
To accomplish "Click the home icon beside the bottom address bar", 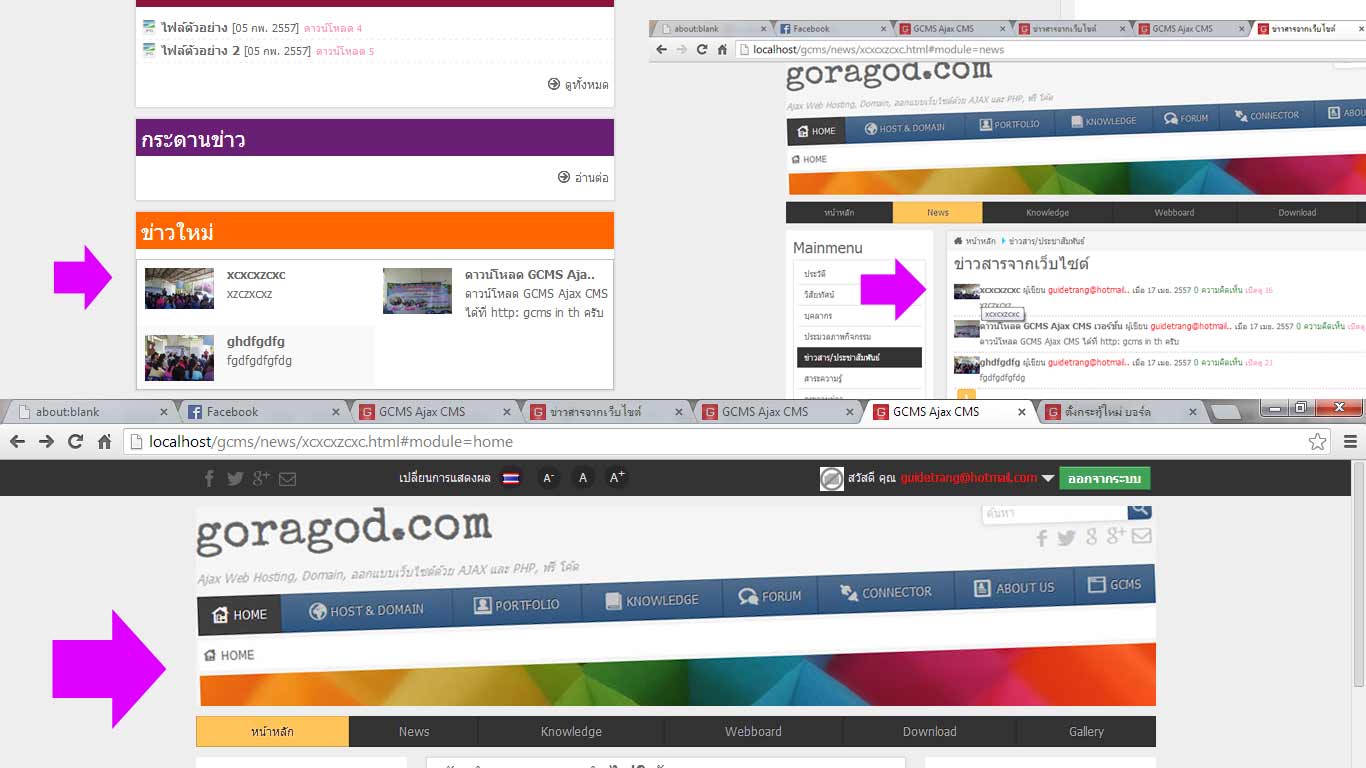I will [104, 441].
